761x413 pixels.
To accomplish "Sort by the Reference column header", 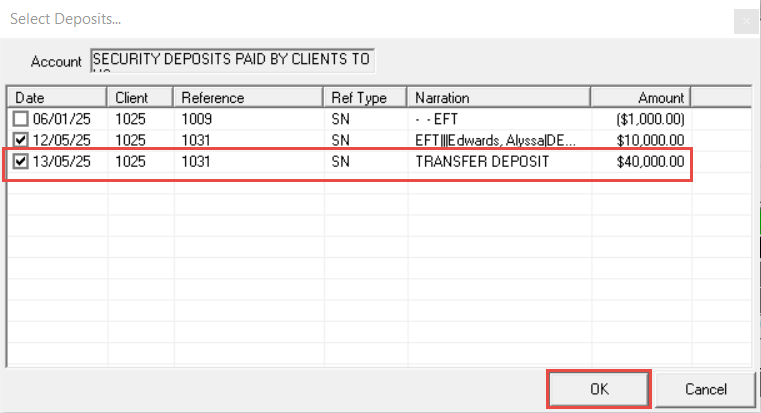I will [x=250, y=97].
